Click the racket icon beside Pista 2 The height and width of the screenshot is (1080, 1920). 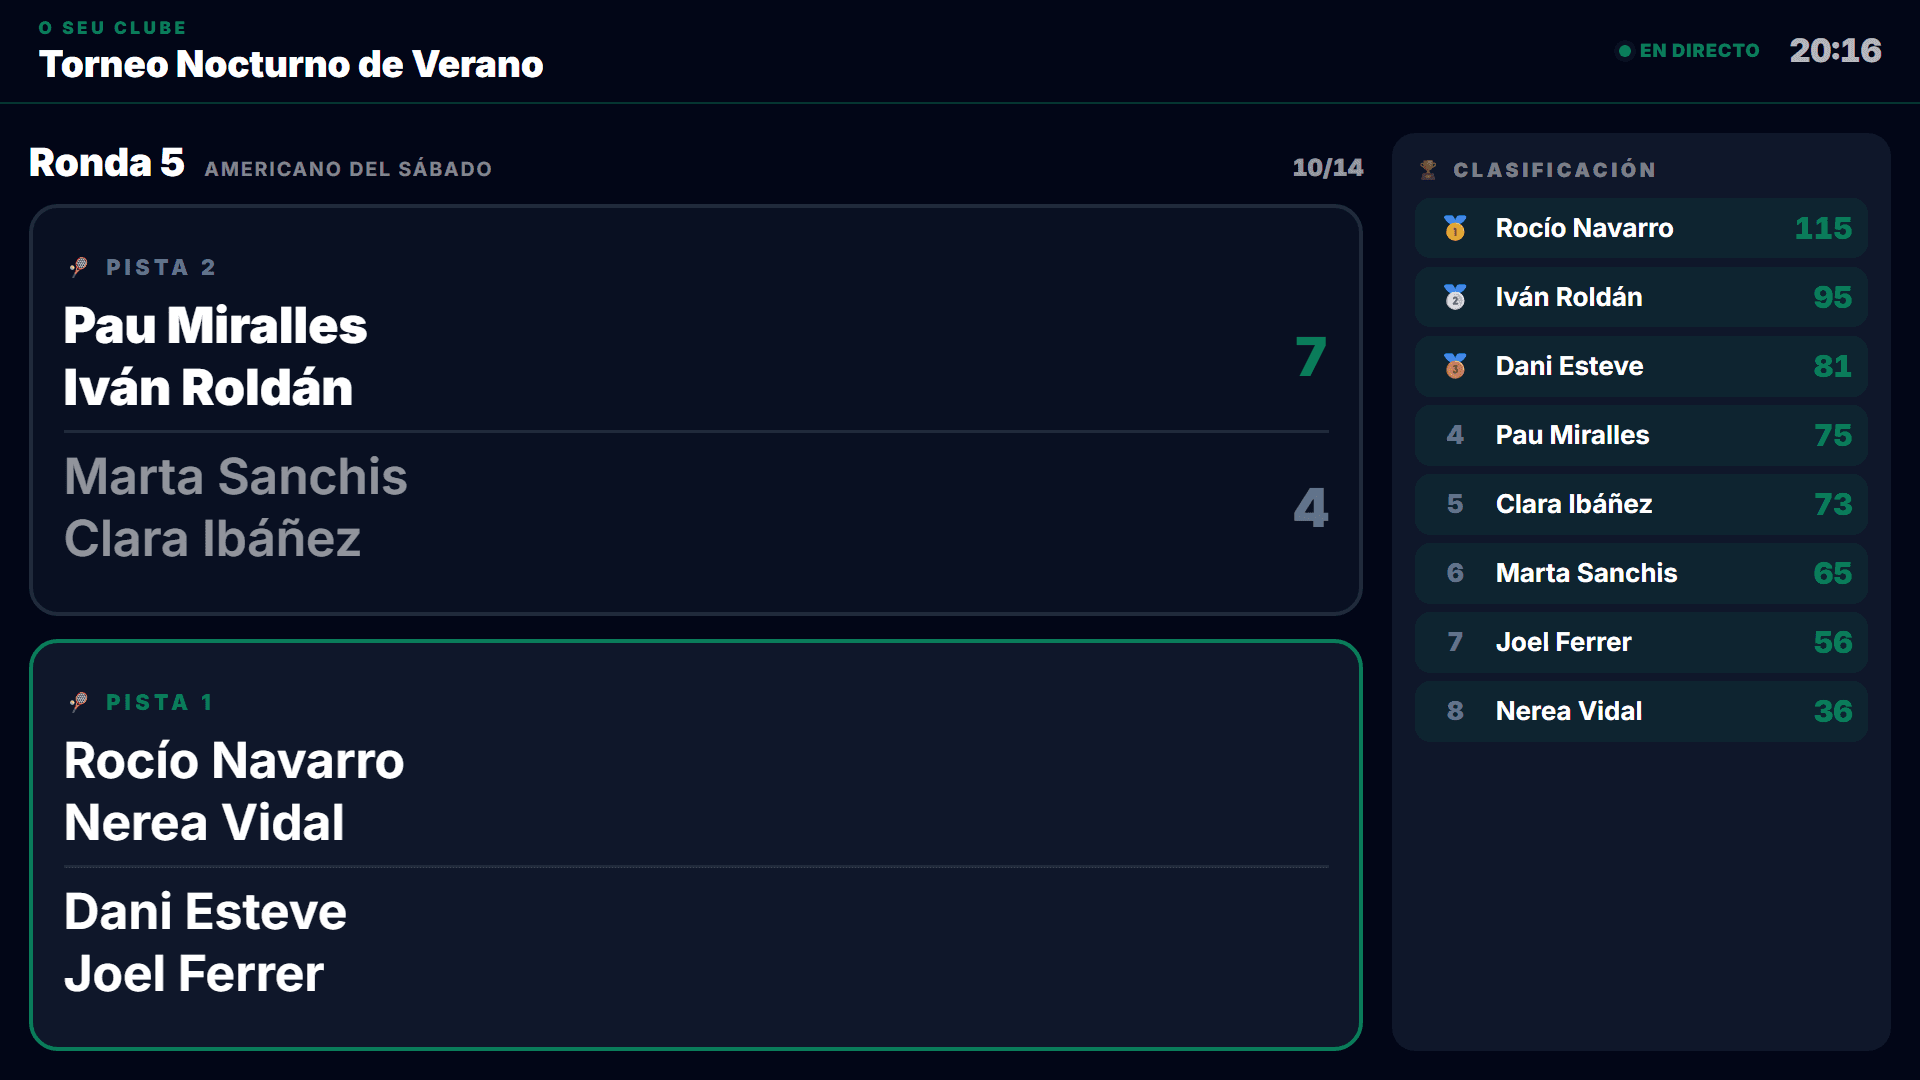pyautogui.click(x=79, y=267)
